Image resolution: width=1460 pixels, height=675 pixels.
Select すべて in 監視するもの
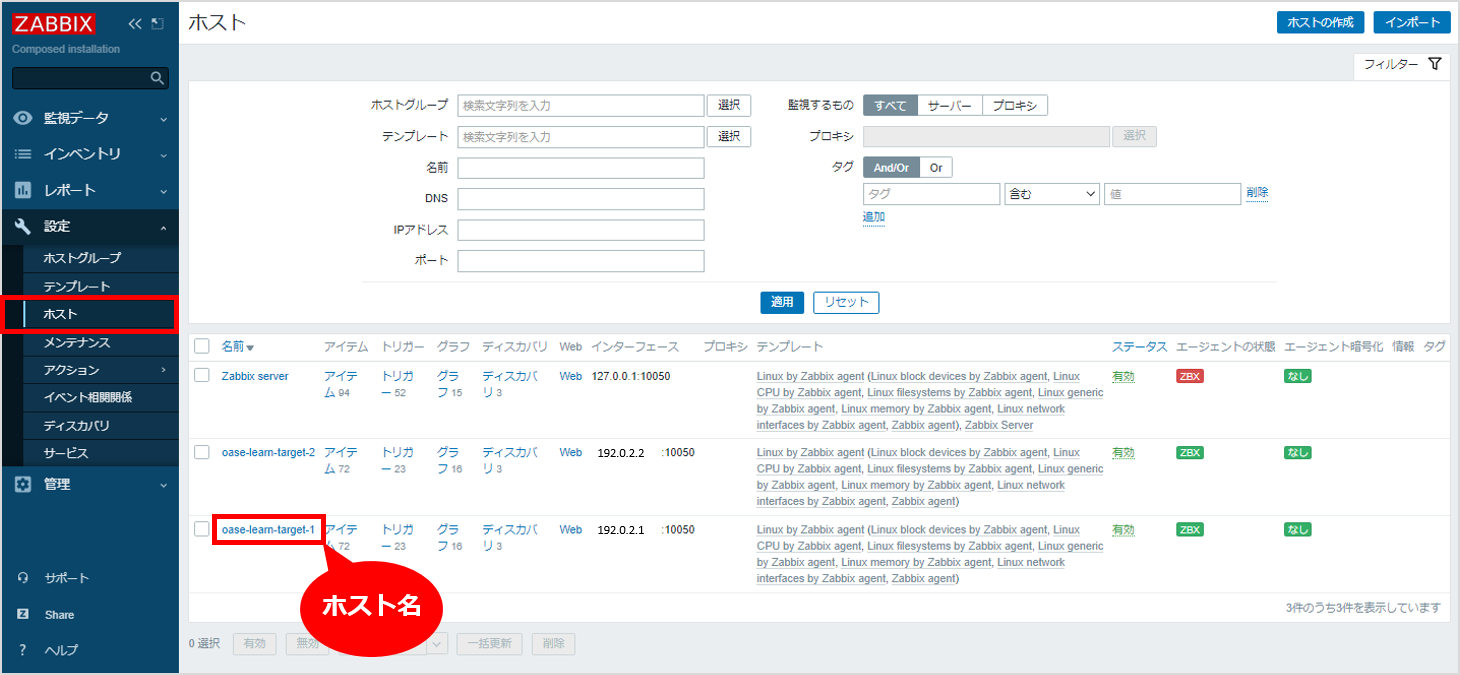[890, 105]
